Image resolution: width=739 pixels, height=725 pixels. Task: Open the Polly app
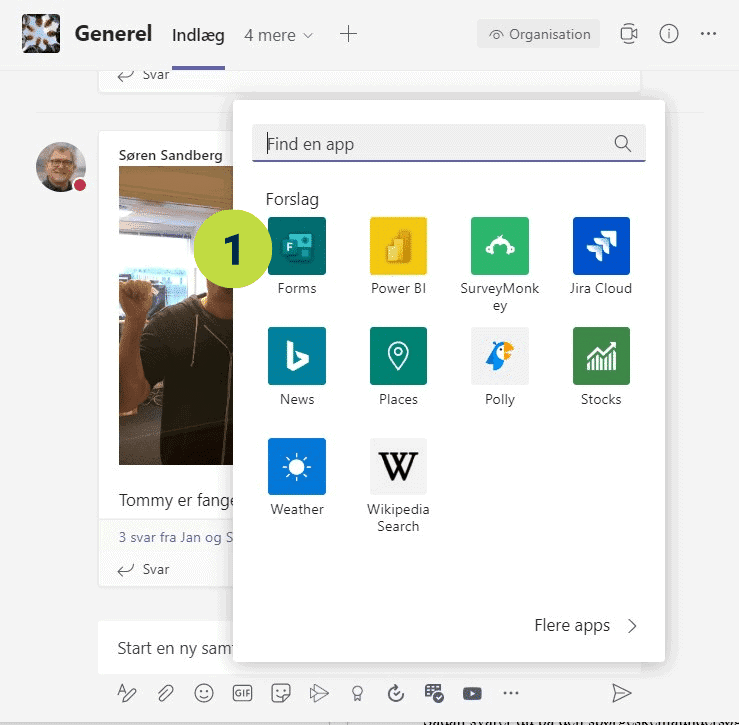coord(500,356)
